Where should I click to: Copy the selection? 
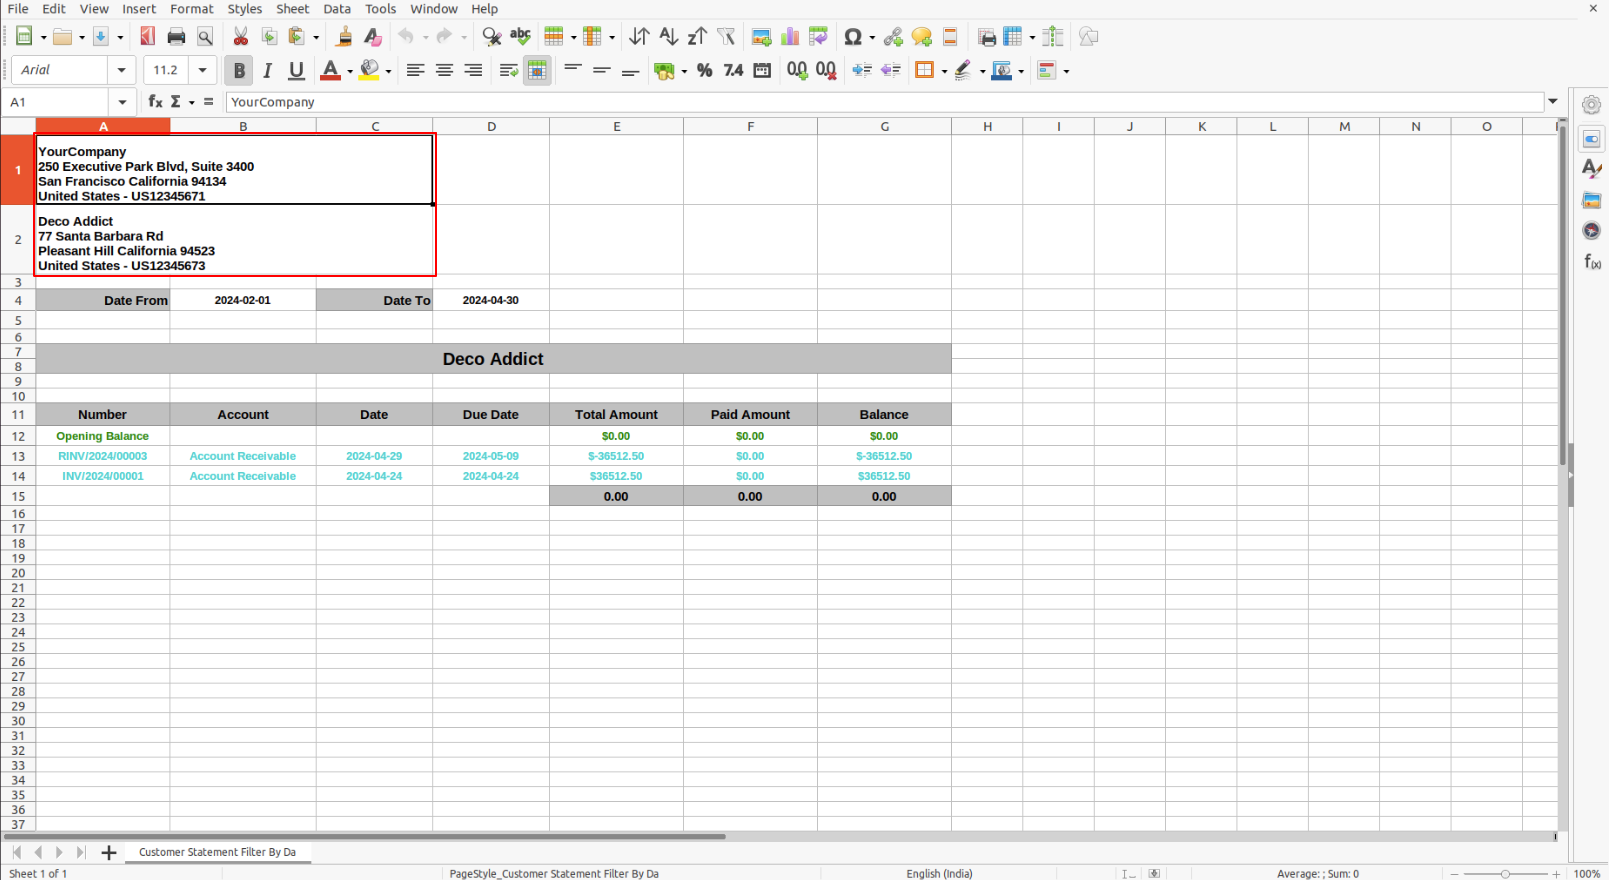tap(269, 37)
